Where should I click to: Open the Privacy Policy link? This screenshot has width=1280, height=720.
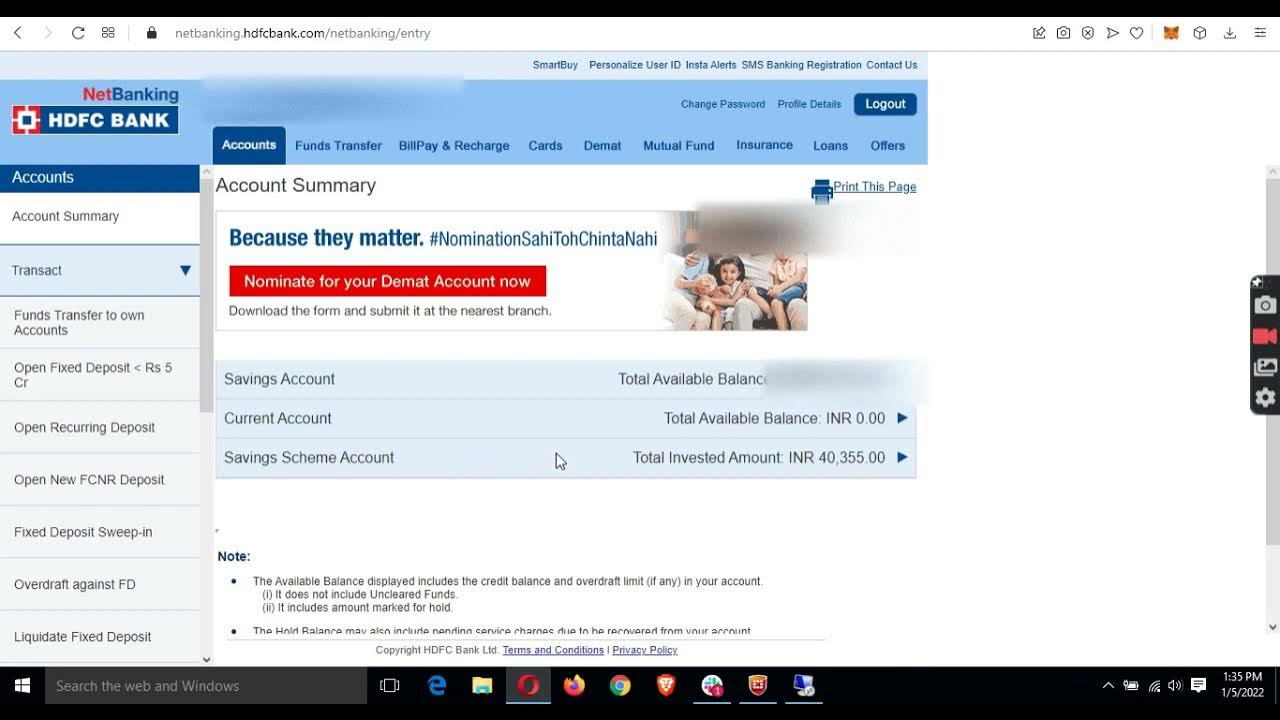tap(645, 650)
